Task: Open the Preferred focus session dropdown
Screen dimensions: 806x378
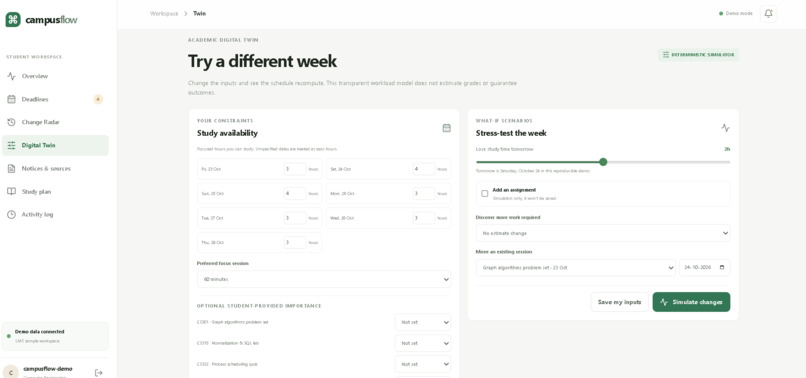Action: coord(324,279)
